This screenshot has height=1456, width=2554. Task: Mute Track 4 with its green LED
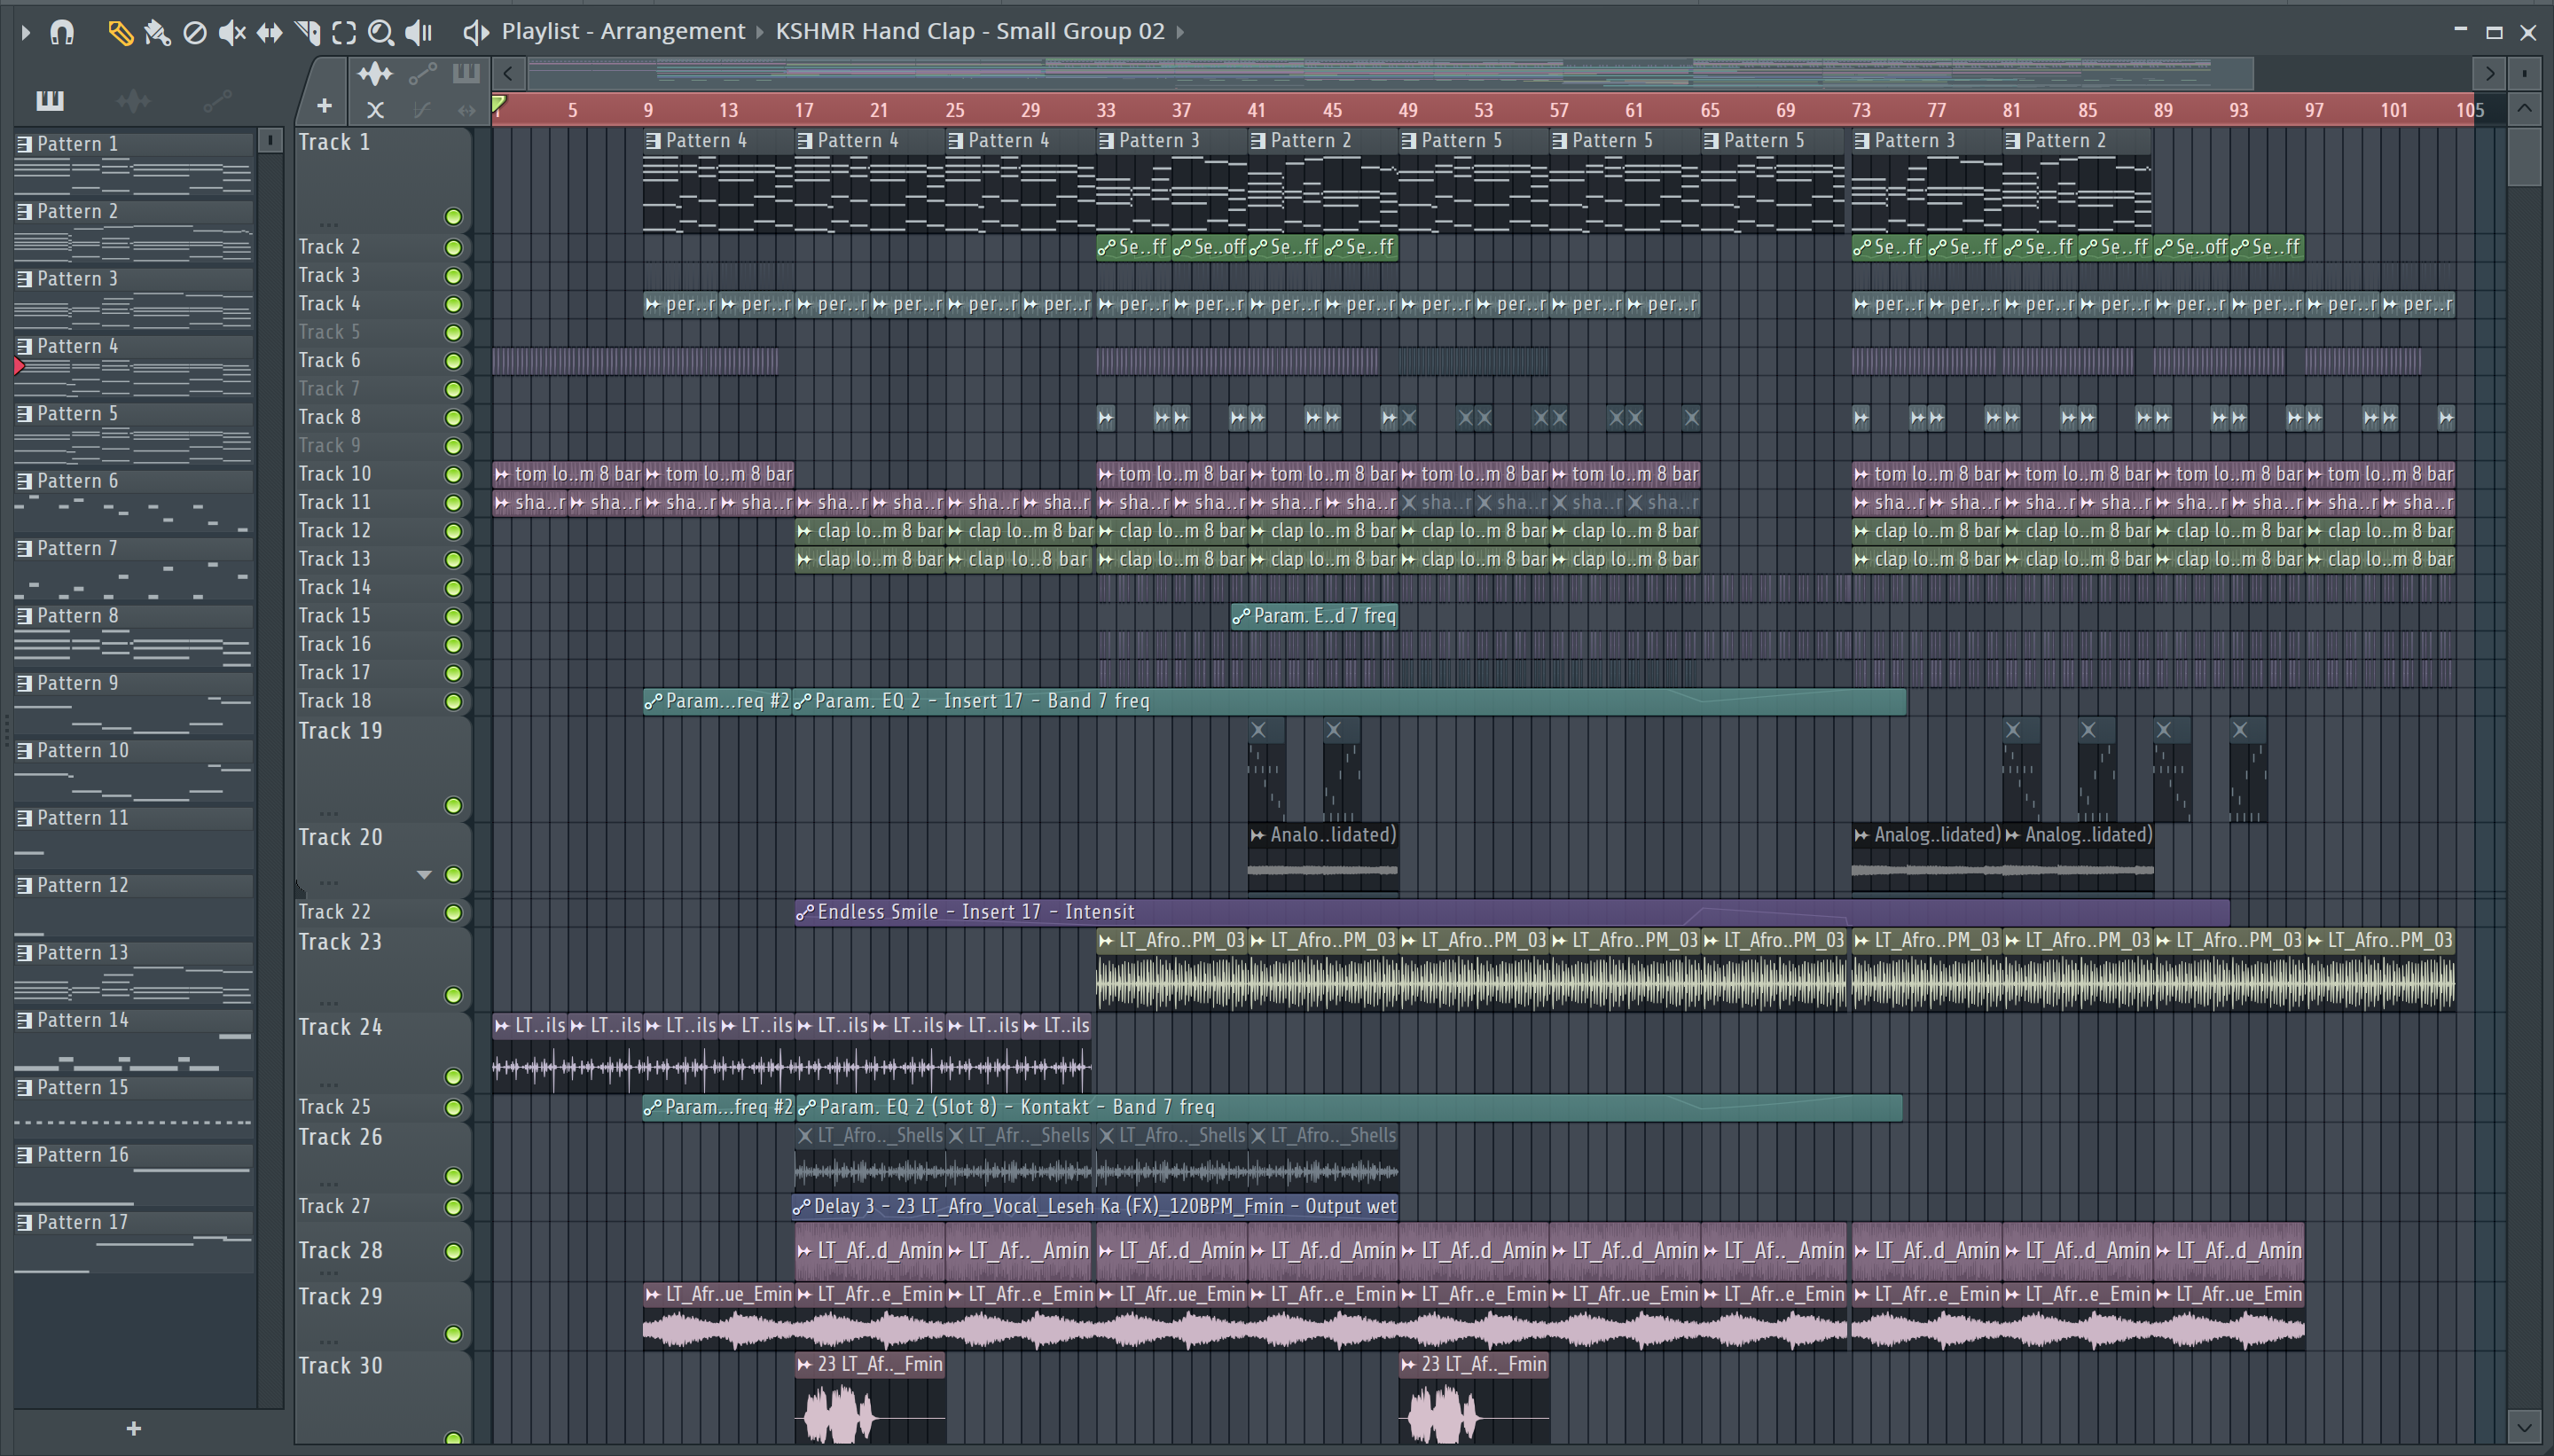coord(453,304)
